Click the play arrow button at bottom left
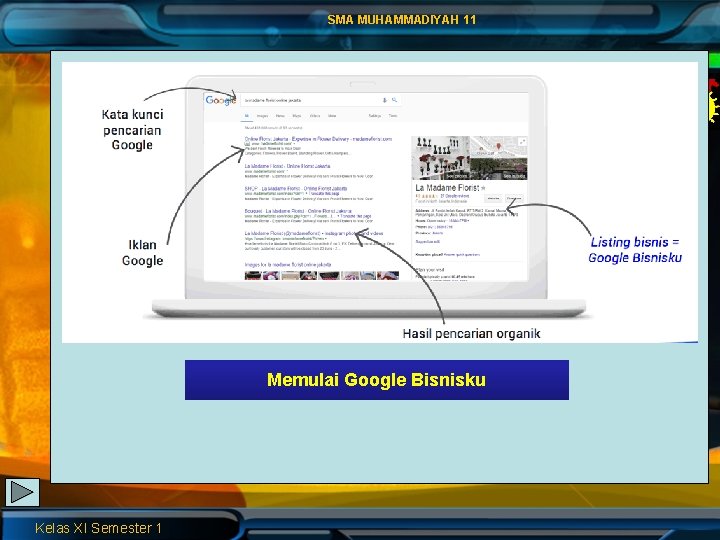Screen dimensions: 720x540 pyautogui.click(x=22, y=493)
